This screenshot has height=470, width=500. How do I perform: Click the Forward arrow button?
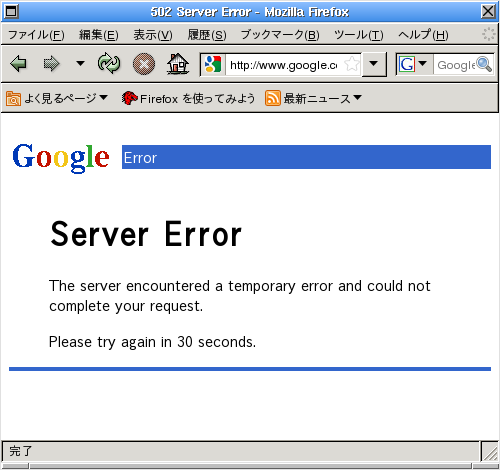(51, 63)
